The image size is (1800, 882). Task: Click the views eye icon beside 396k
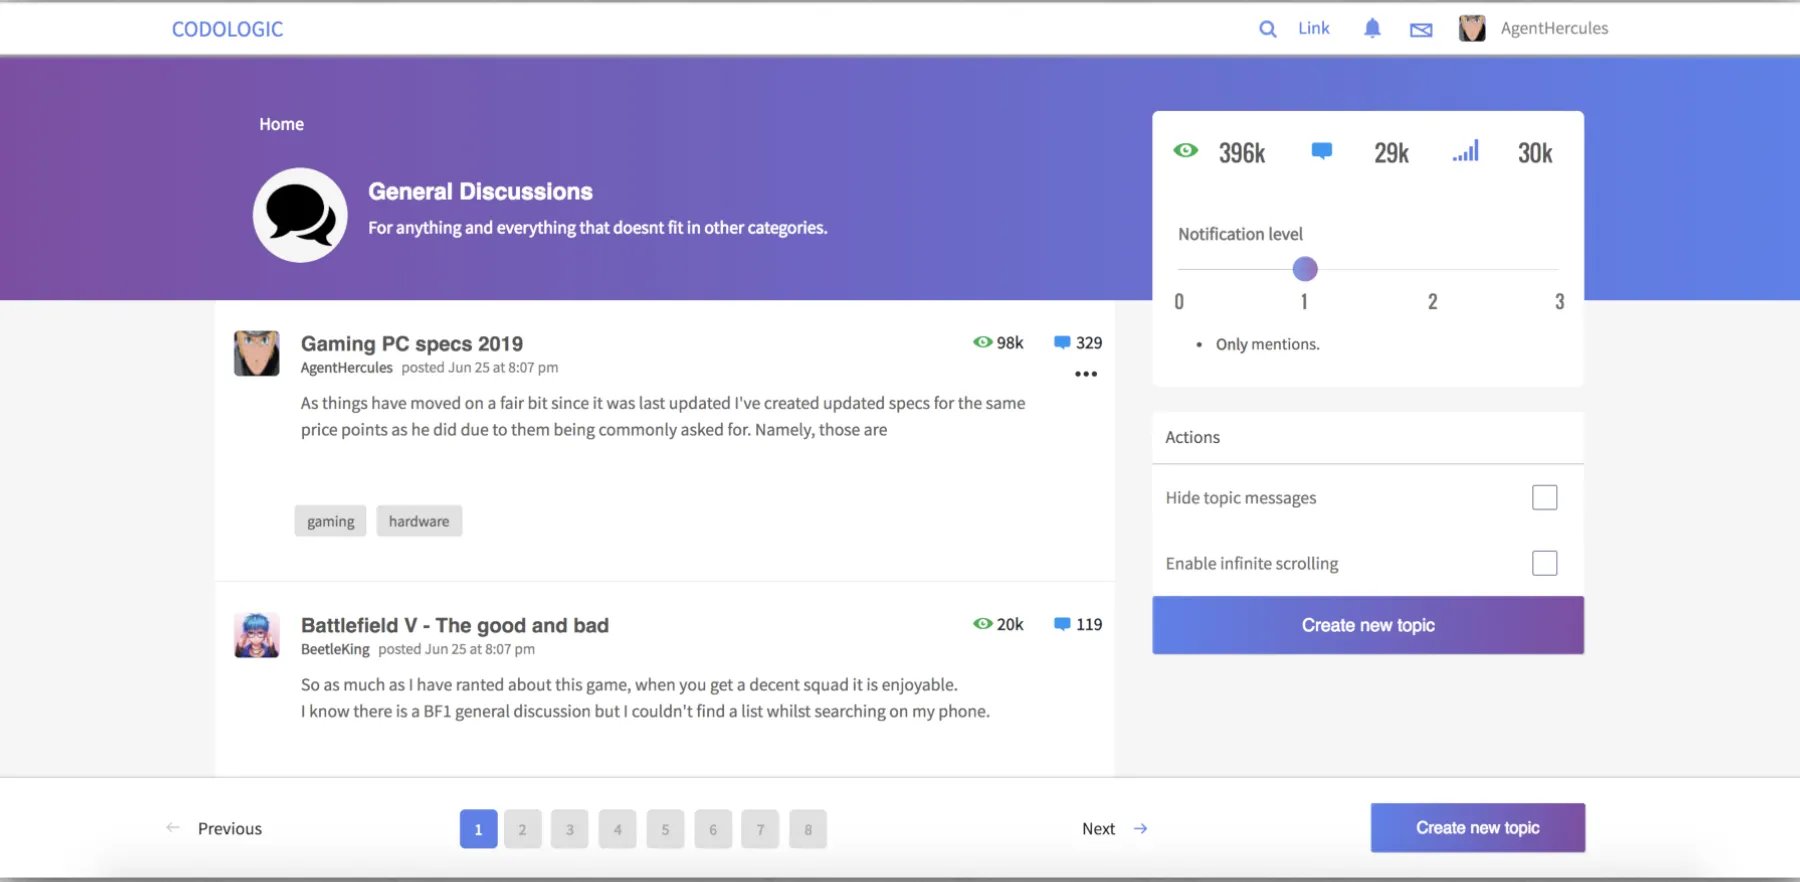1185,151
